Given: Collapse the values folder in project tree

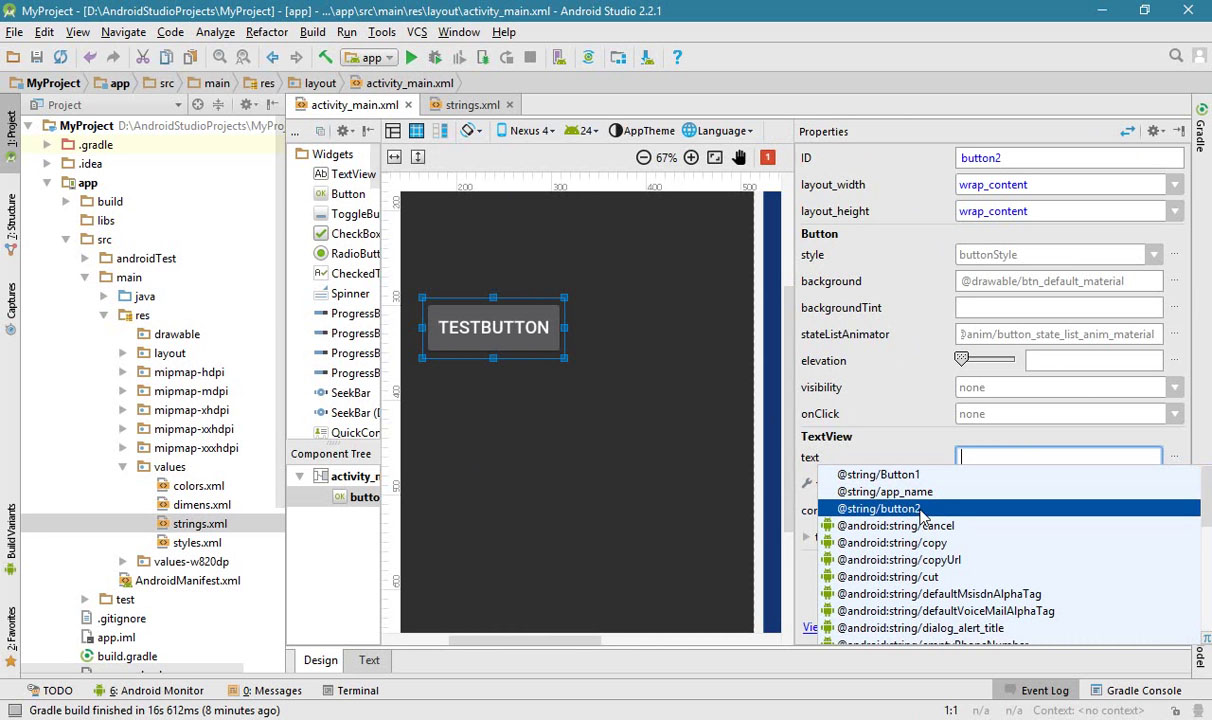Looking at the screenshot, I should pyautogui.click(x=123, y=467).
